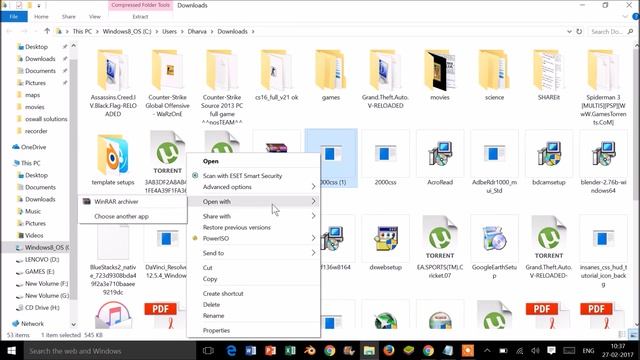The height and width of the screenshot is (360, 640).
Task: Click the Search Downloads box
Action: pos(611,31)
